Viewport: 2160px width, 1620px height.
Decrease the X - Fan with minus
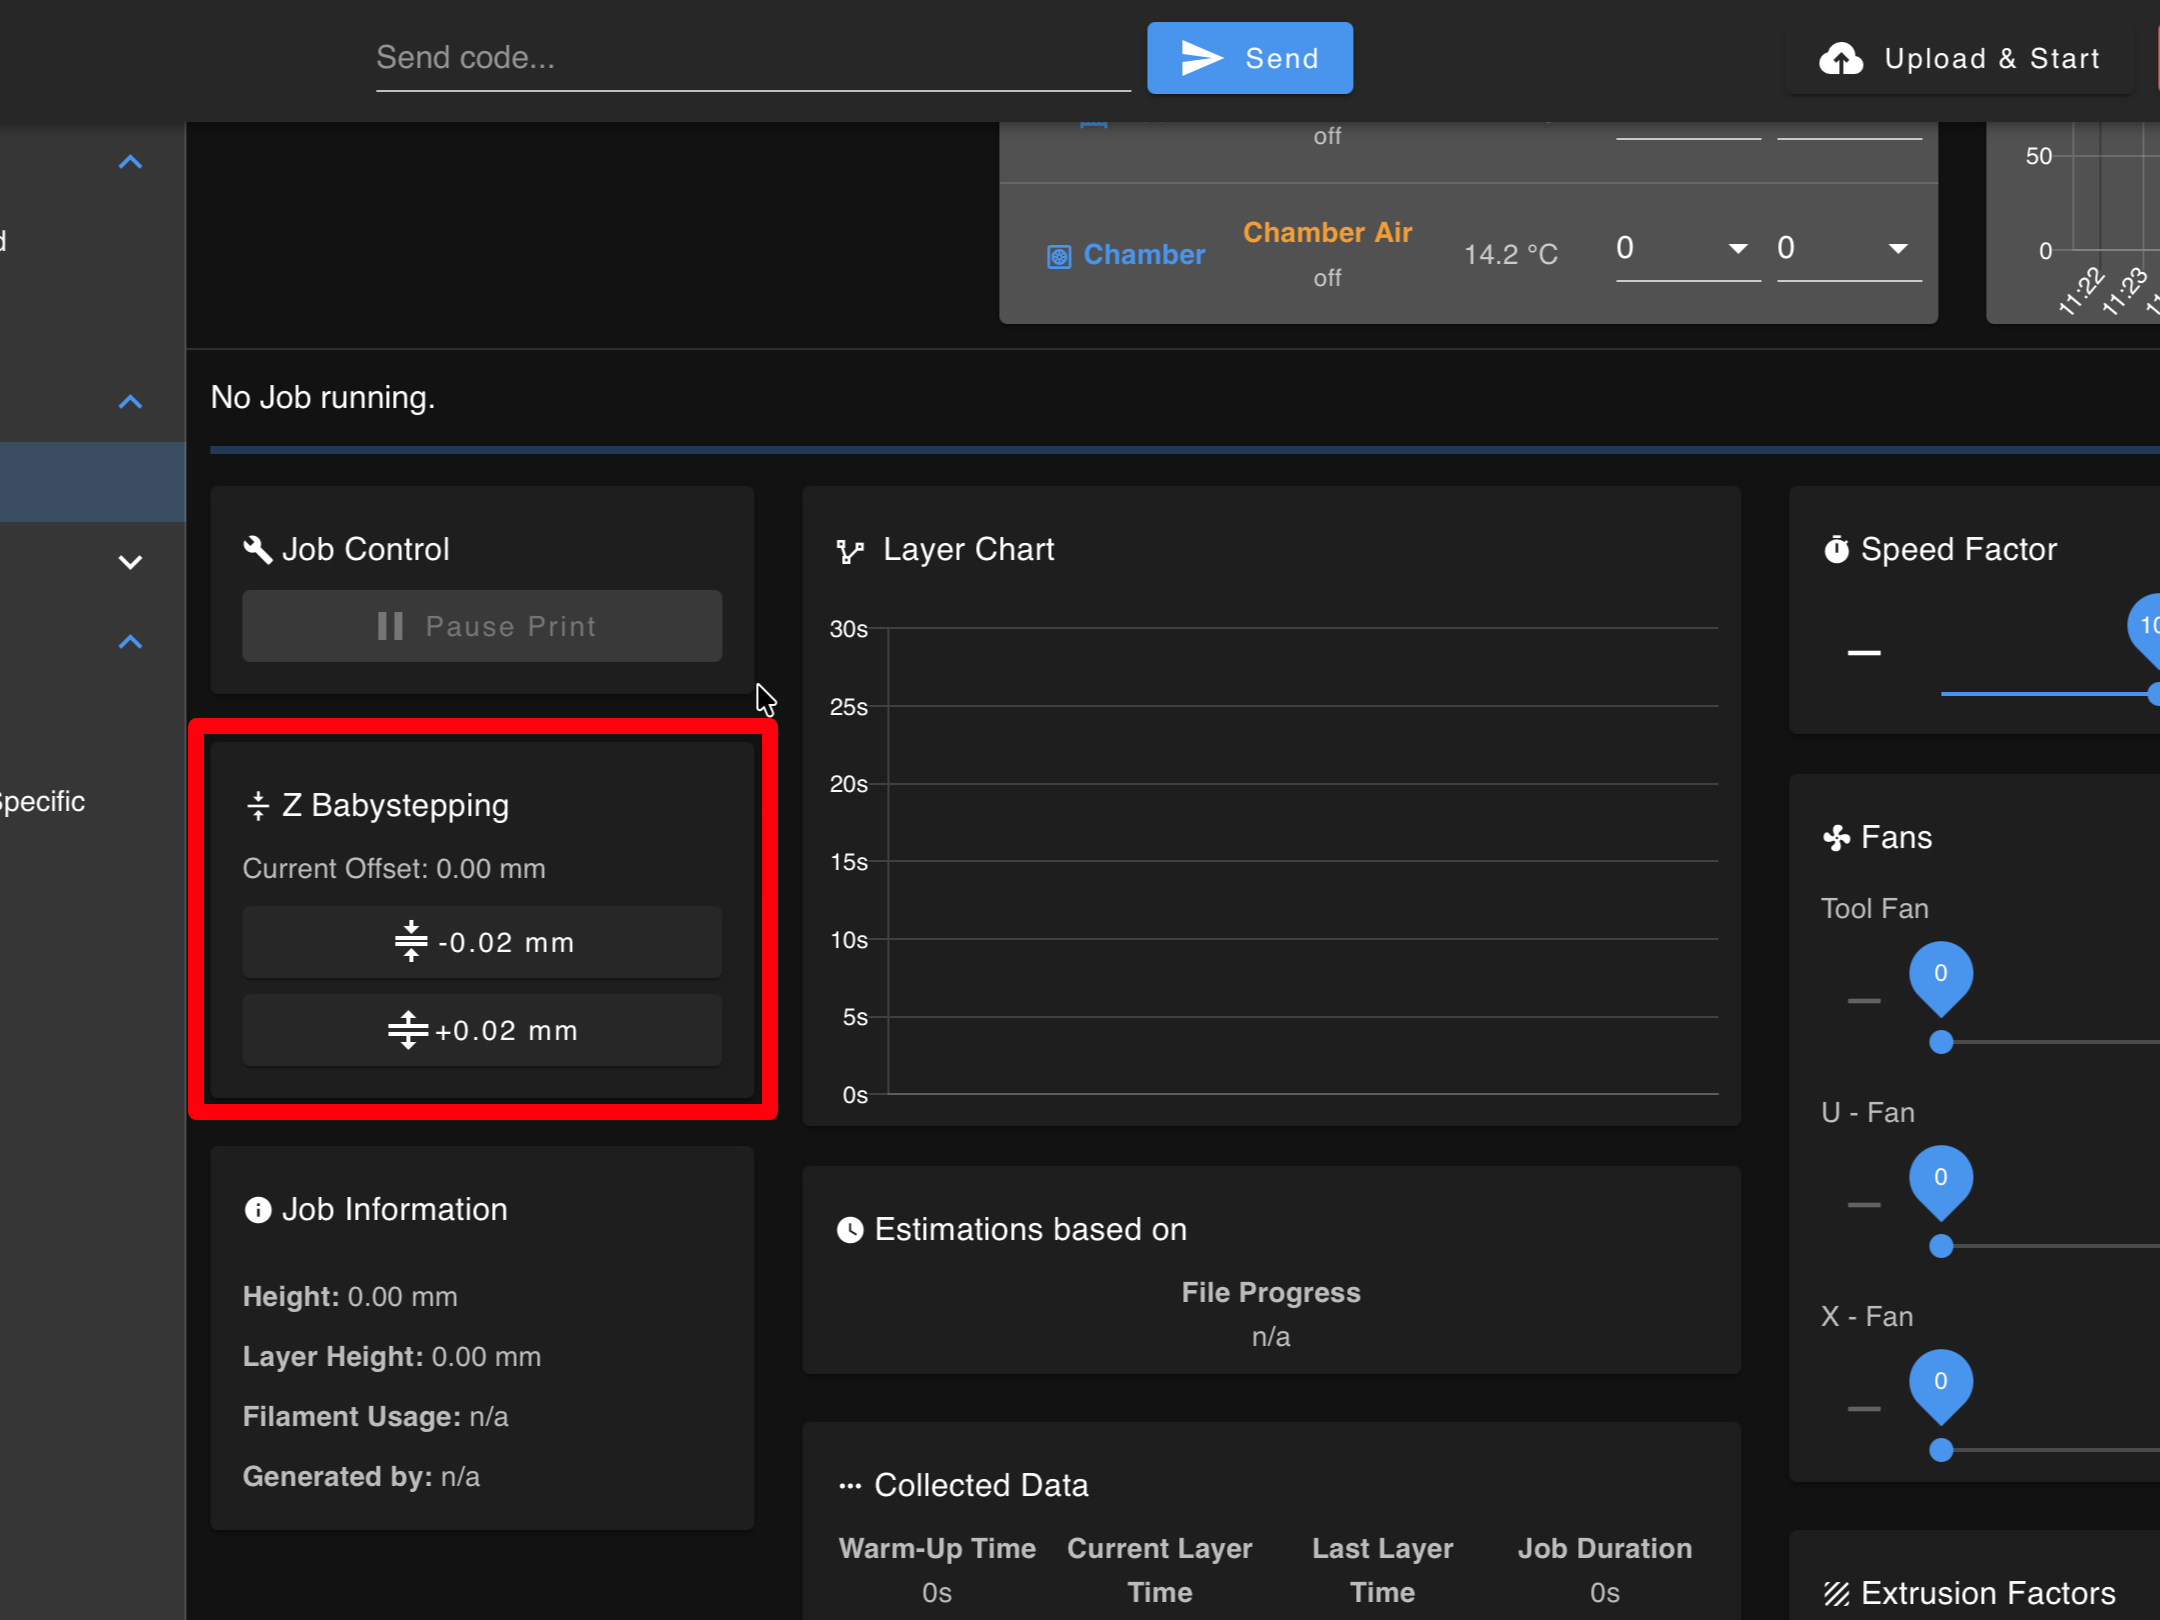click(1864, 1409)
